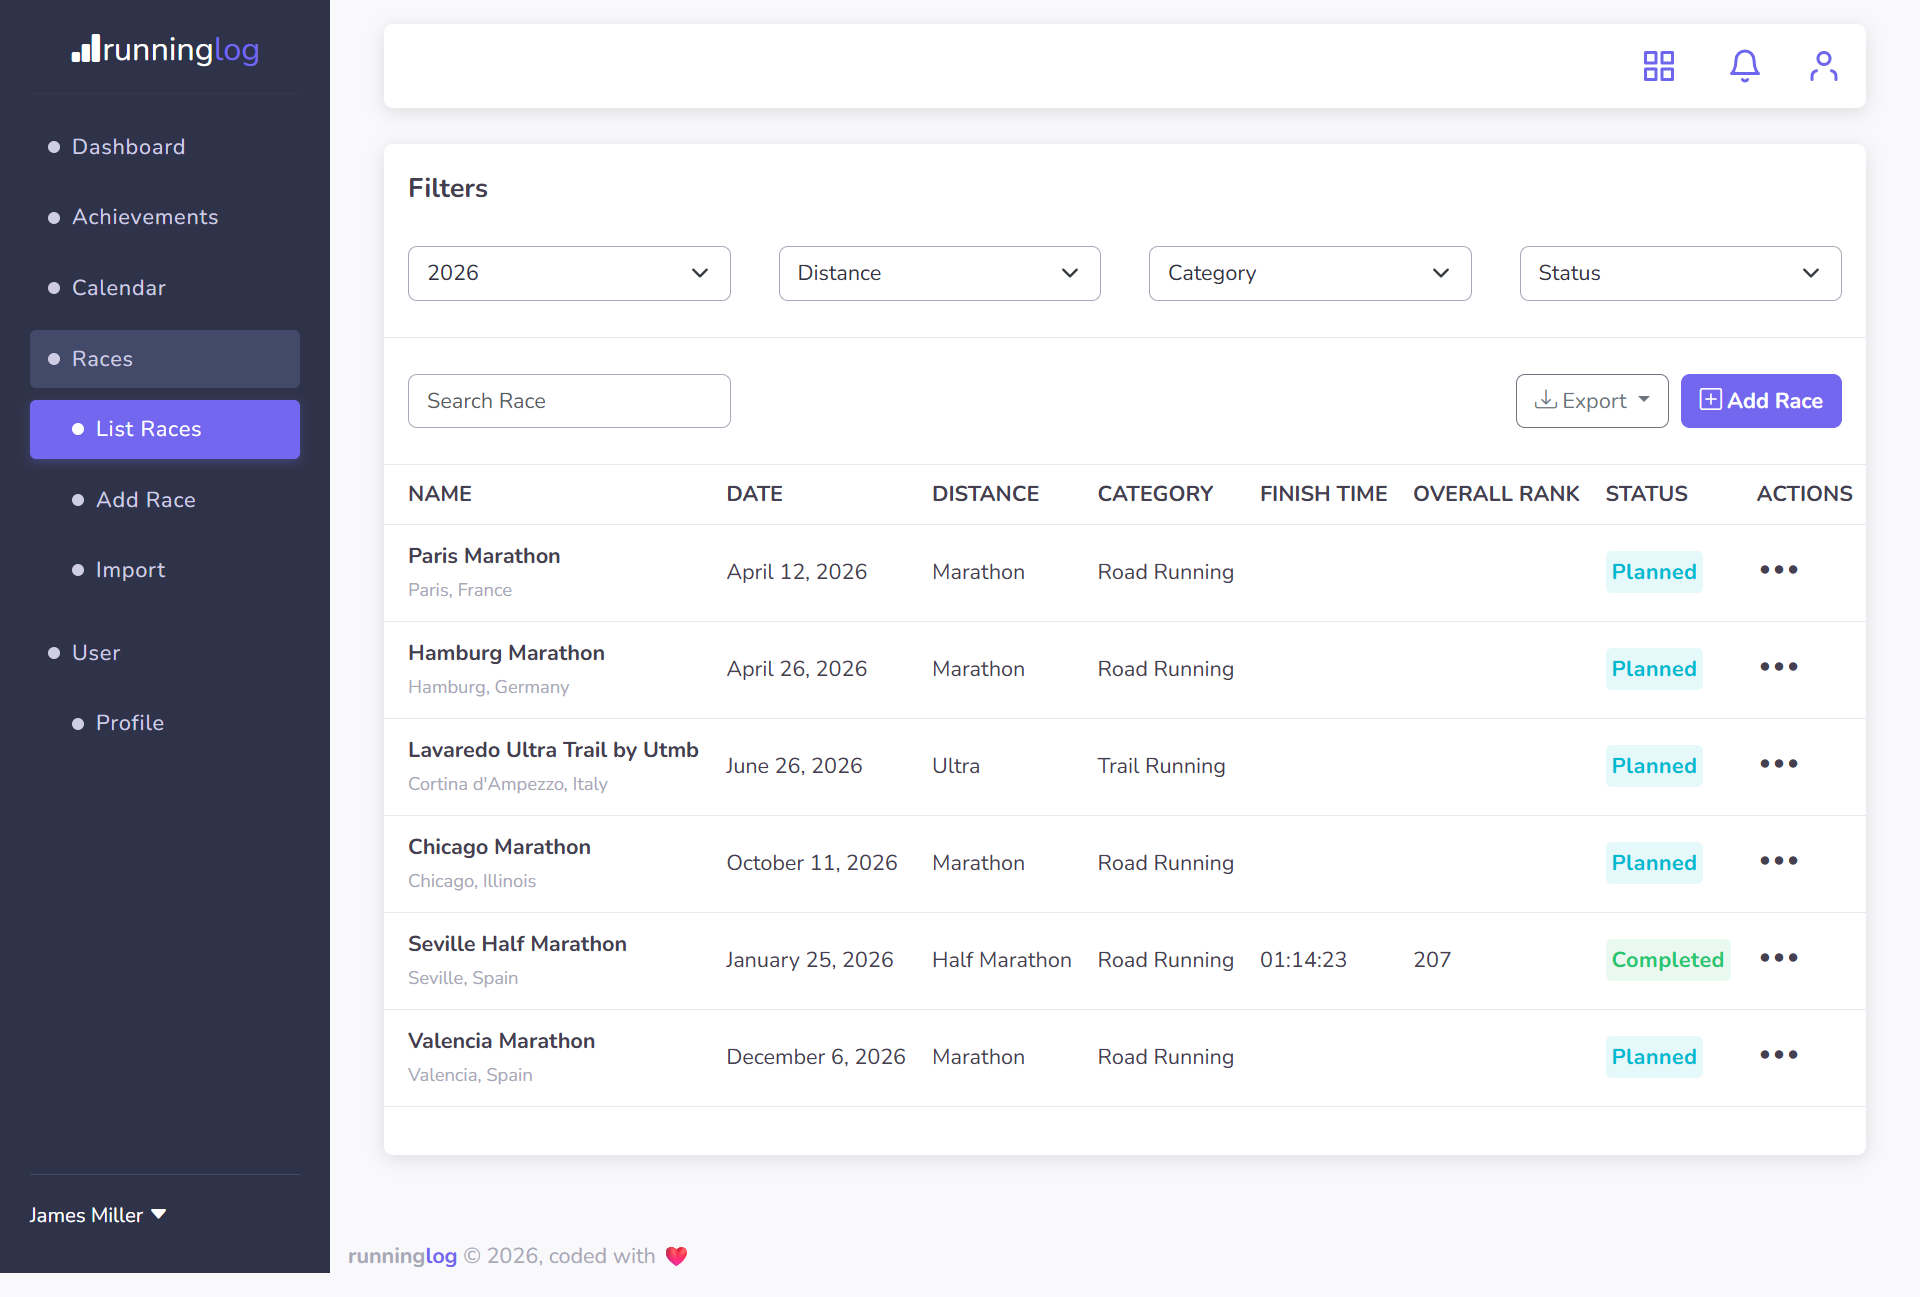Image resolution: width=1920 pixels, height=1297 pixels.
Task: Click inside the Search Race field
Action: tap(568, 400)
